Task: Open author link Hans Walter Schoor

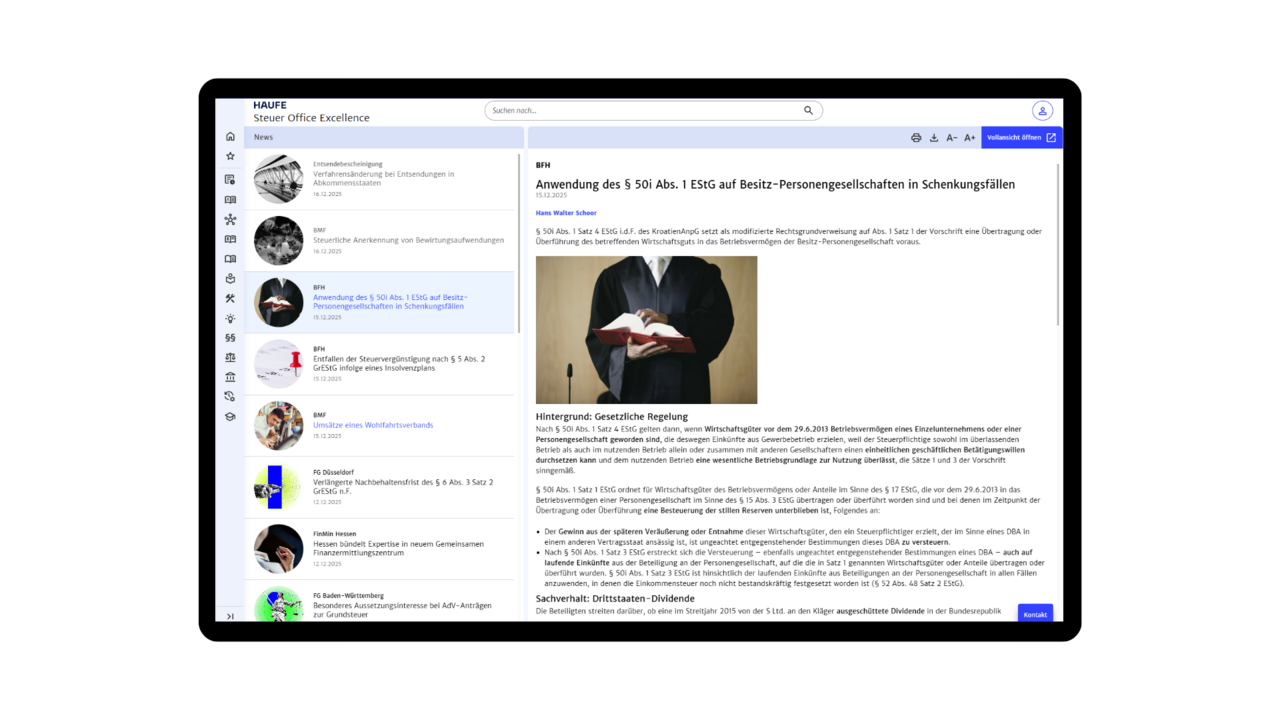Action: [x=566, y=213]
